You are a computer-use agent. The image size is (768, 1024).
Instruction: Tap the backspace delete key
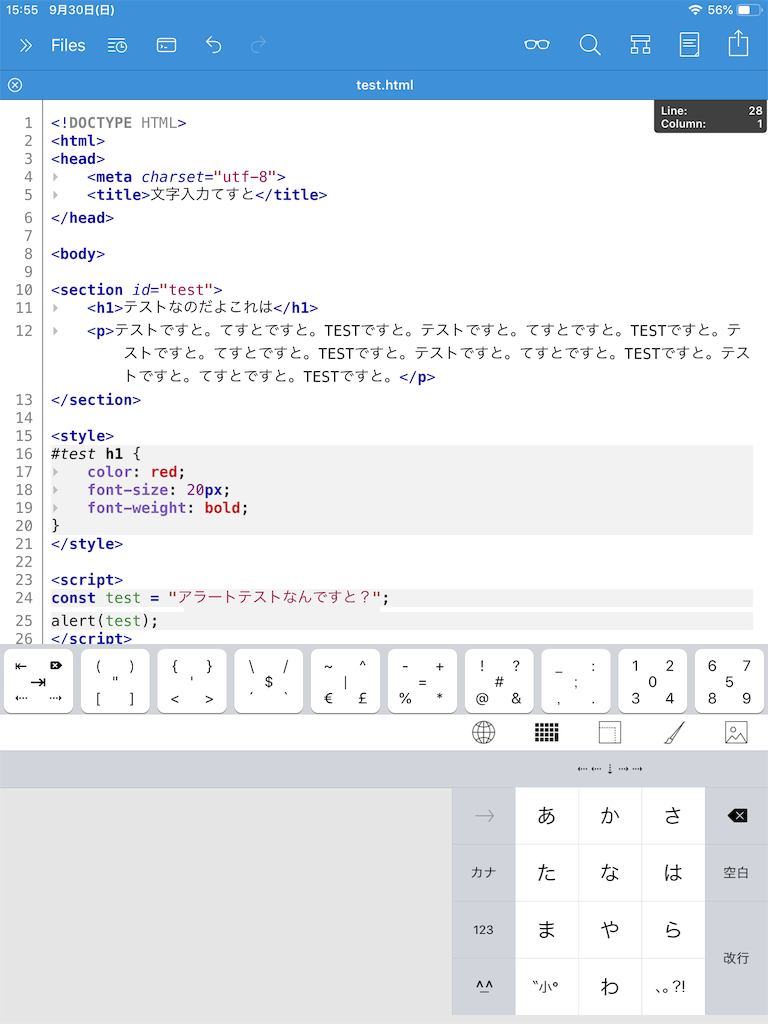(x=737, y=816)
